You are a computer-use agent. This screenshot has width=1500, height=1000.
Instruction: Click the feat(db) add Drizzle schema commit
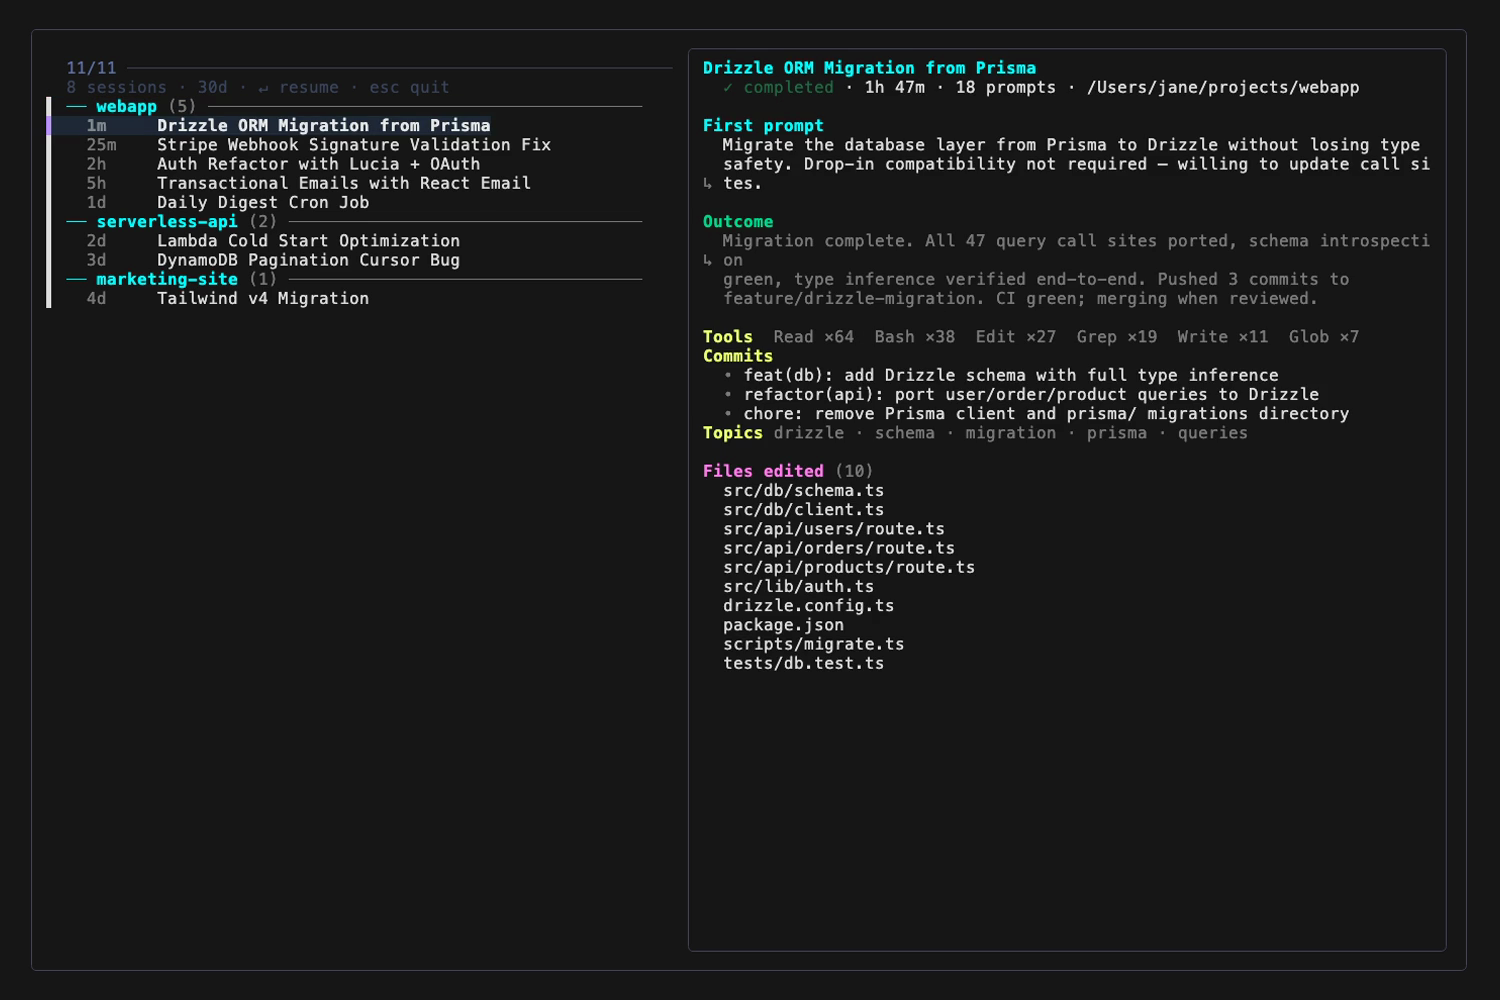point(1011,375)
